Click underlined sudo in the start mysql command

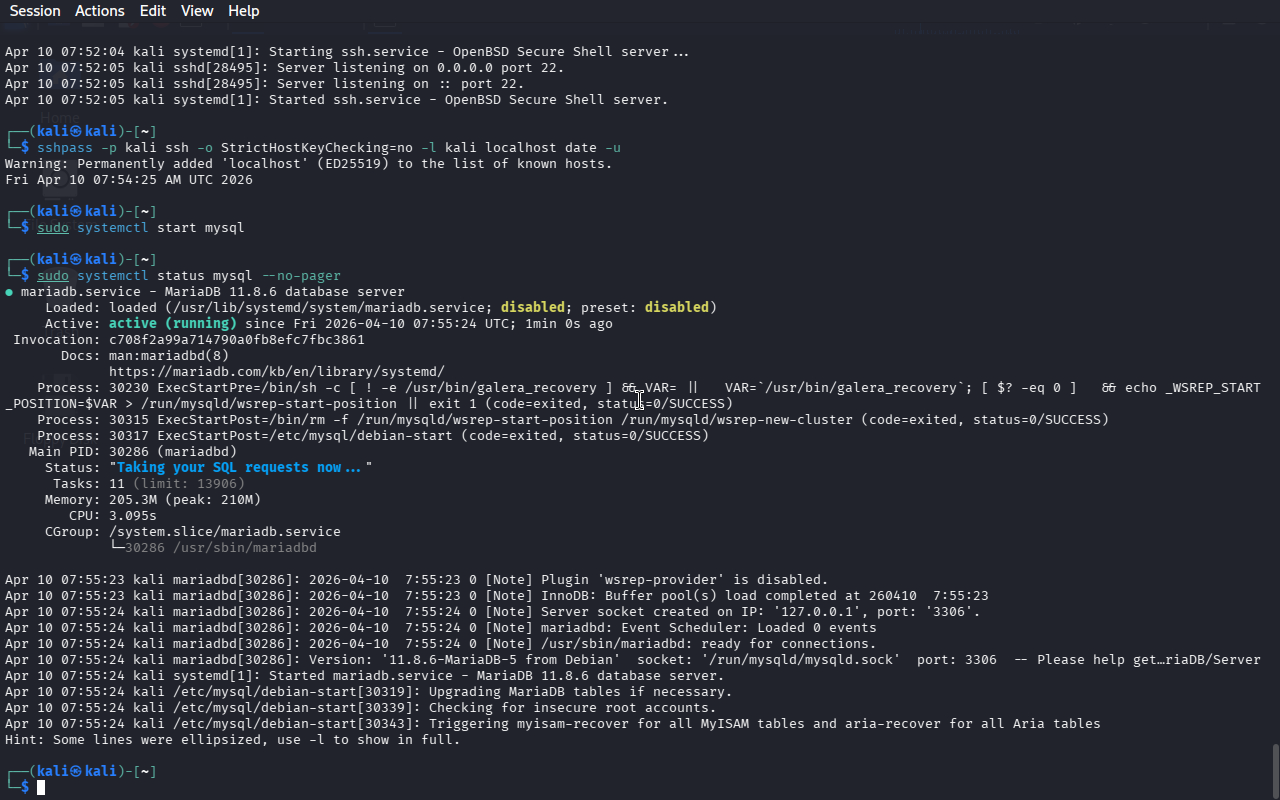pyautogui.click(x=53, y=228)
